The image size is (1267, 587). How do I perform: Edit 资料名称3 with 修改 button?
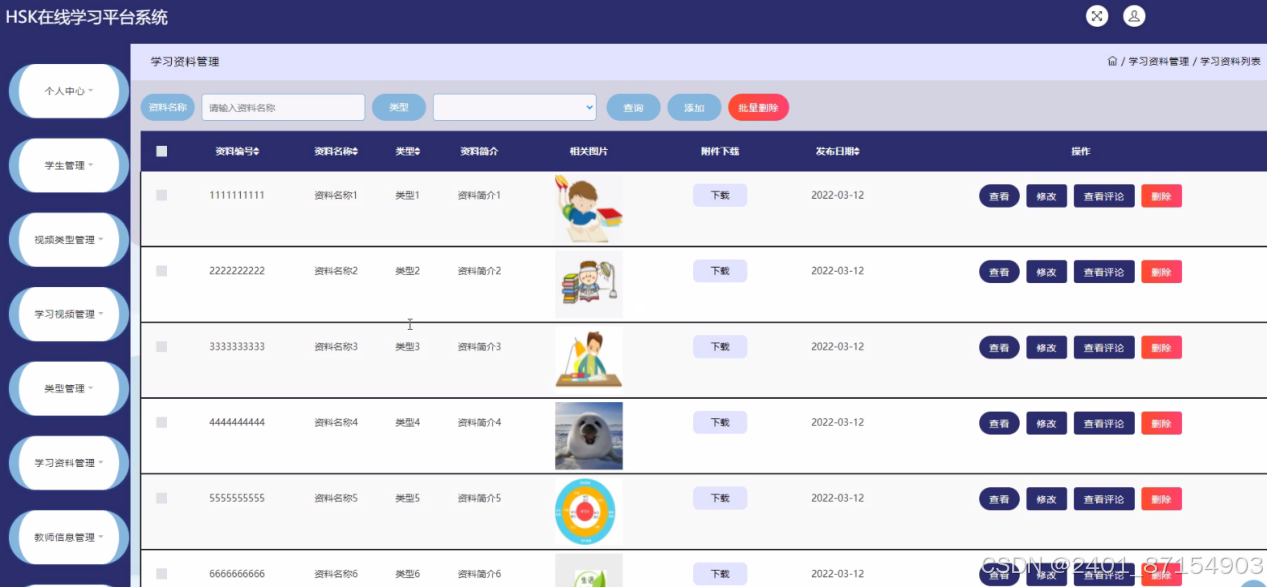[x=1046, y=348]
